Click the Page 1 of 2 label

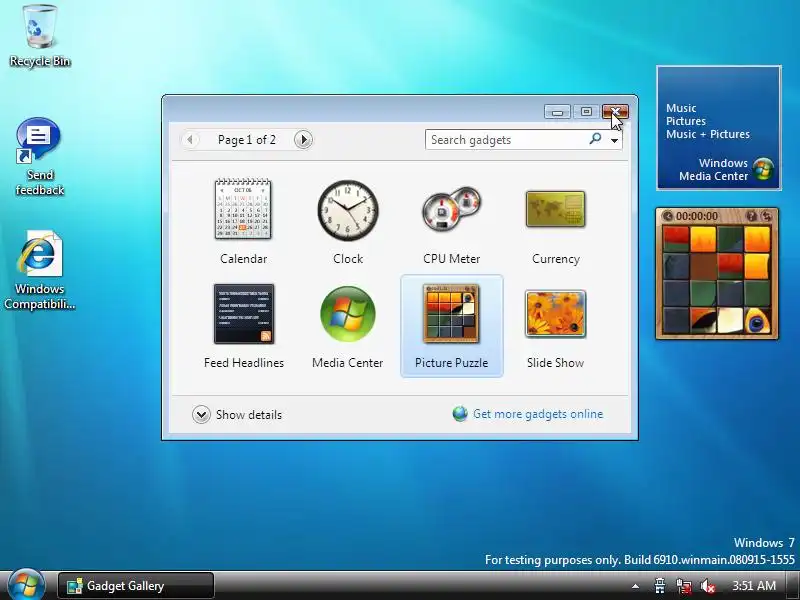coord(246,140)
